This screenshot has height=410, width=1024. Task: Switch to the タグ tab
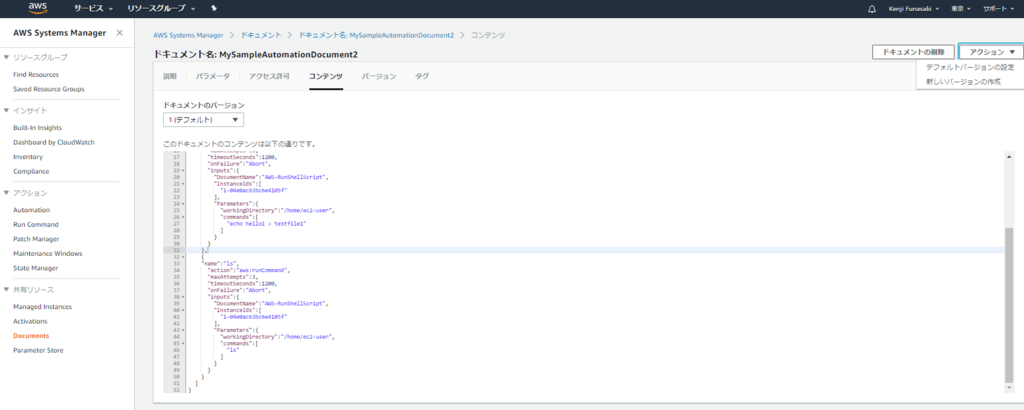[422, 76]
